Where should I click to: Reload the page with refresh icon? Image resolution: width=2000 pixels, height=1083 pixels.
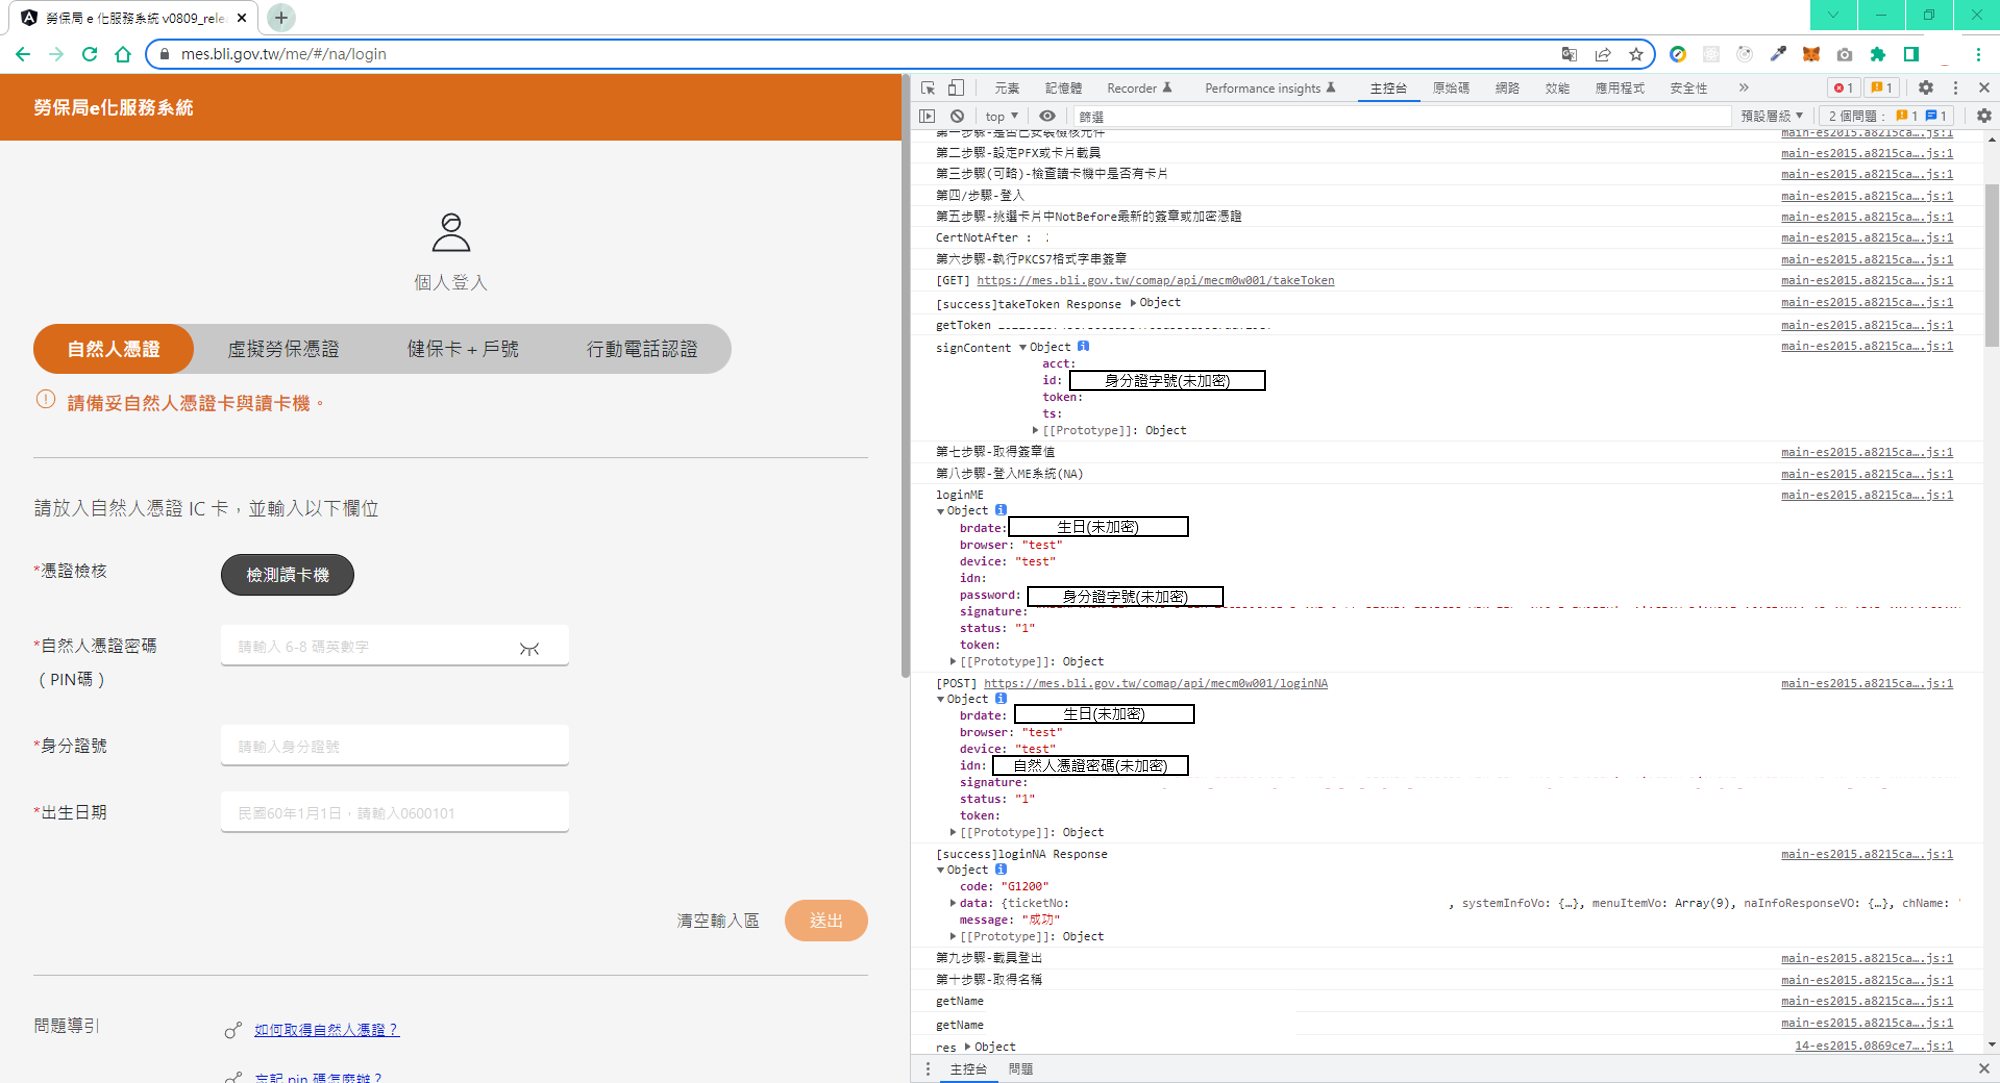tap(90, 54)
